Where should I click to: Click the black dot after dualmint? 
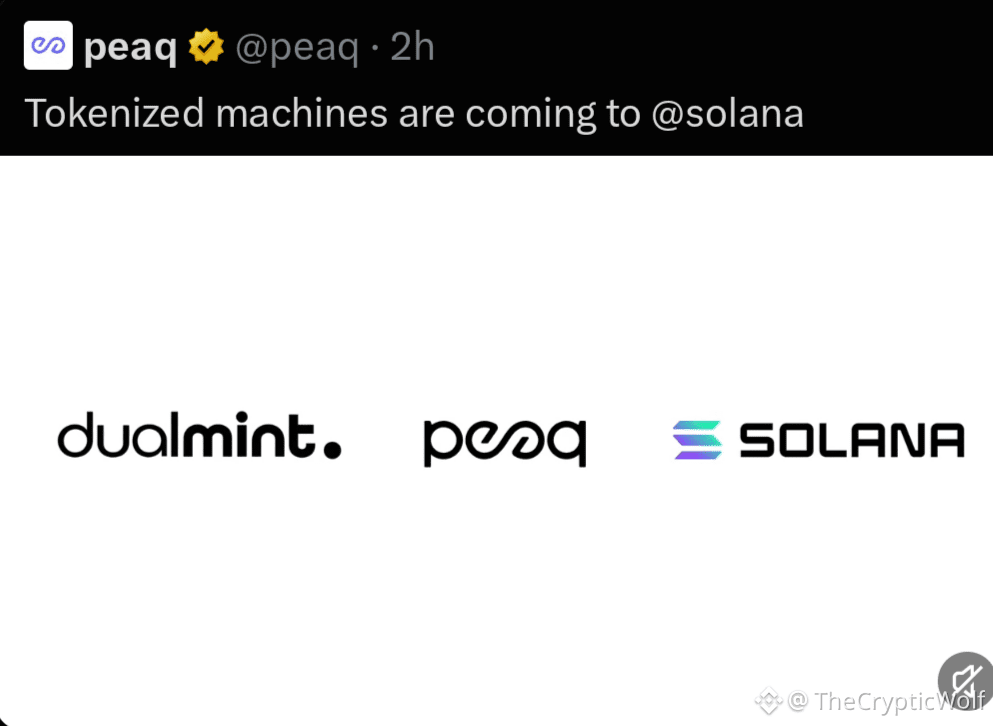tap(332, 449)
